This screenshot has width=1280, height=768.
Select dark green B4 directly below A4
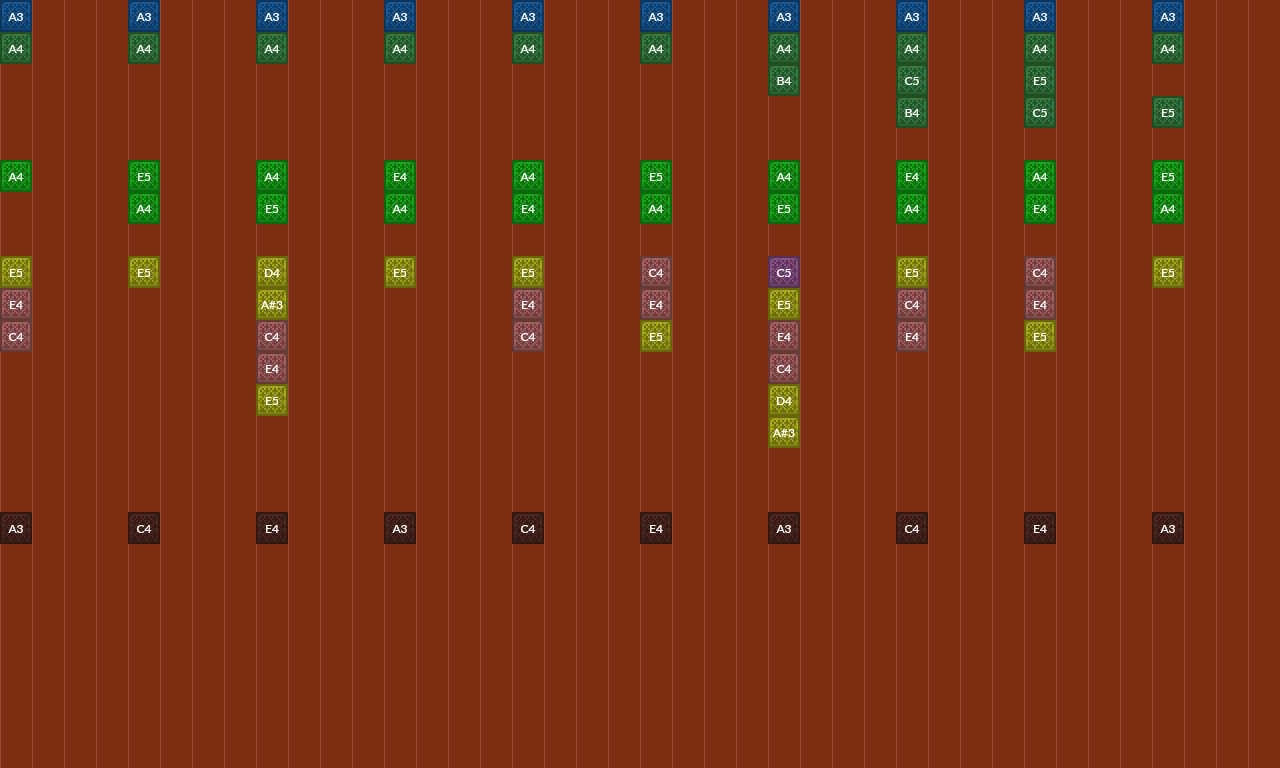(x=784, y=80)
